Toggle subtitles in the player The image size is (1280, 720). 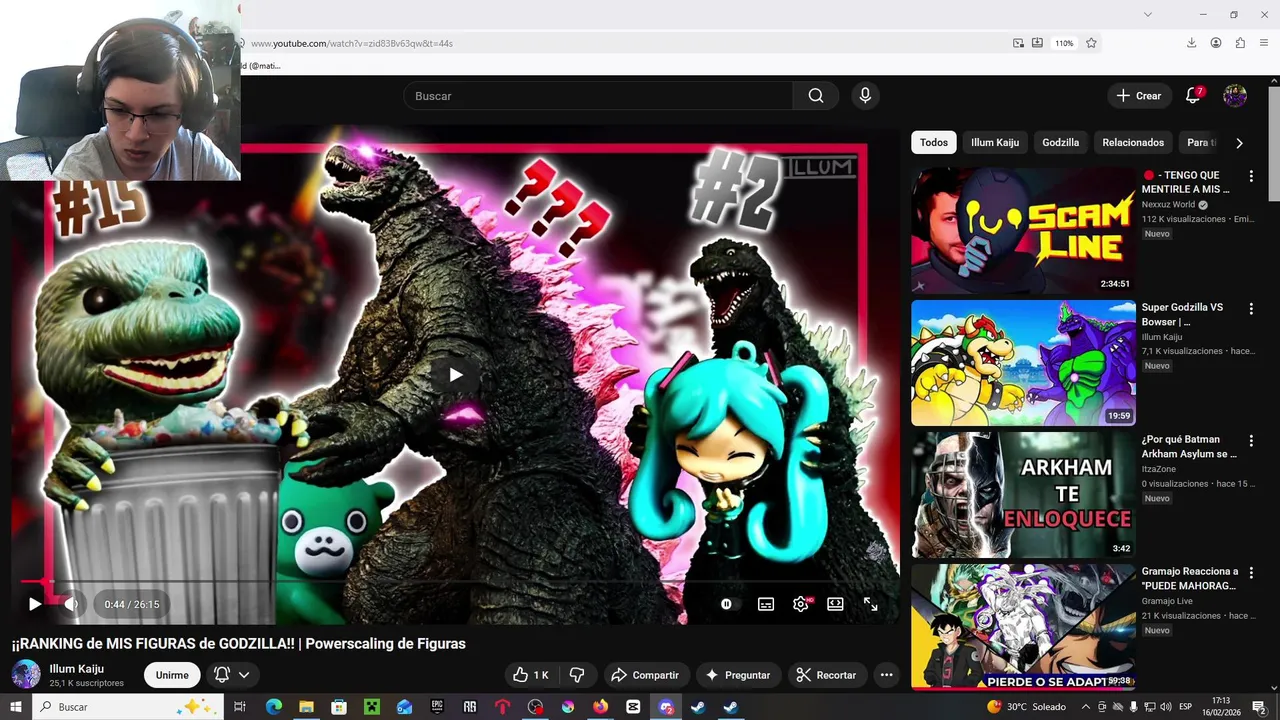point(766,604)
